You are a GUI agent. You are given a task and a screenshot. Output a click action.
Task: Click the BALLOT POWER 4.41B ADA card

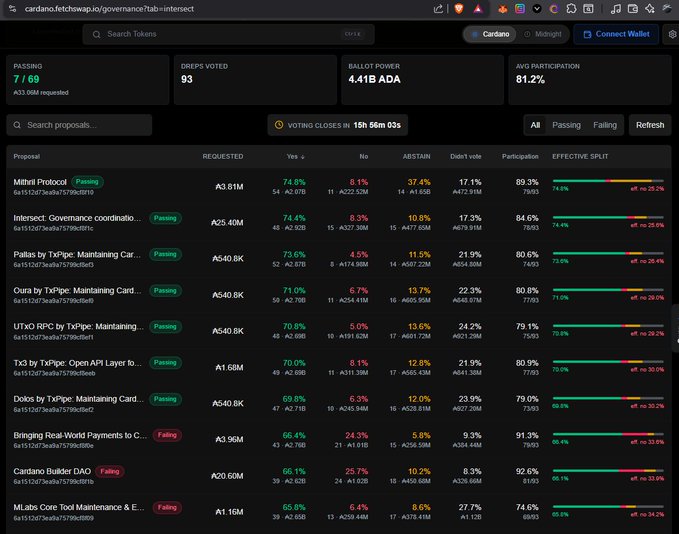tap(423, 79)
